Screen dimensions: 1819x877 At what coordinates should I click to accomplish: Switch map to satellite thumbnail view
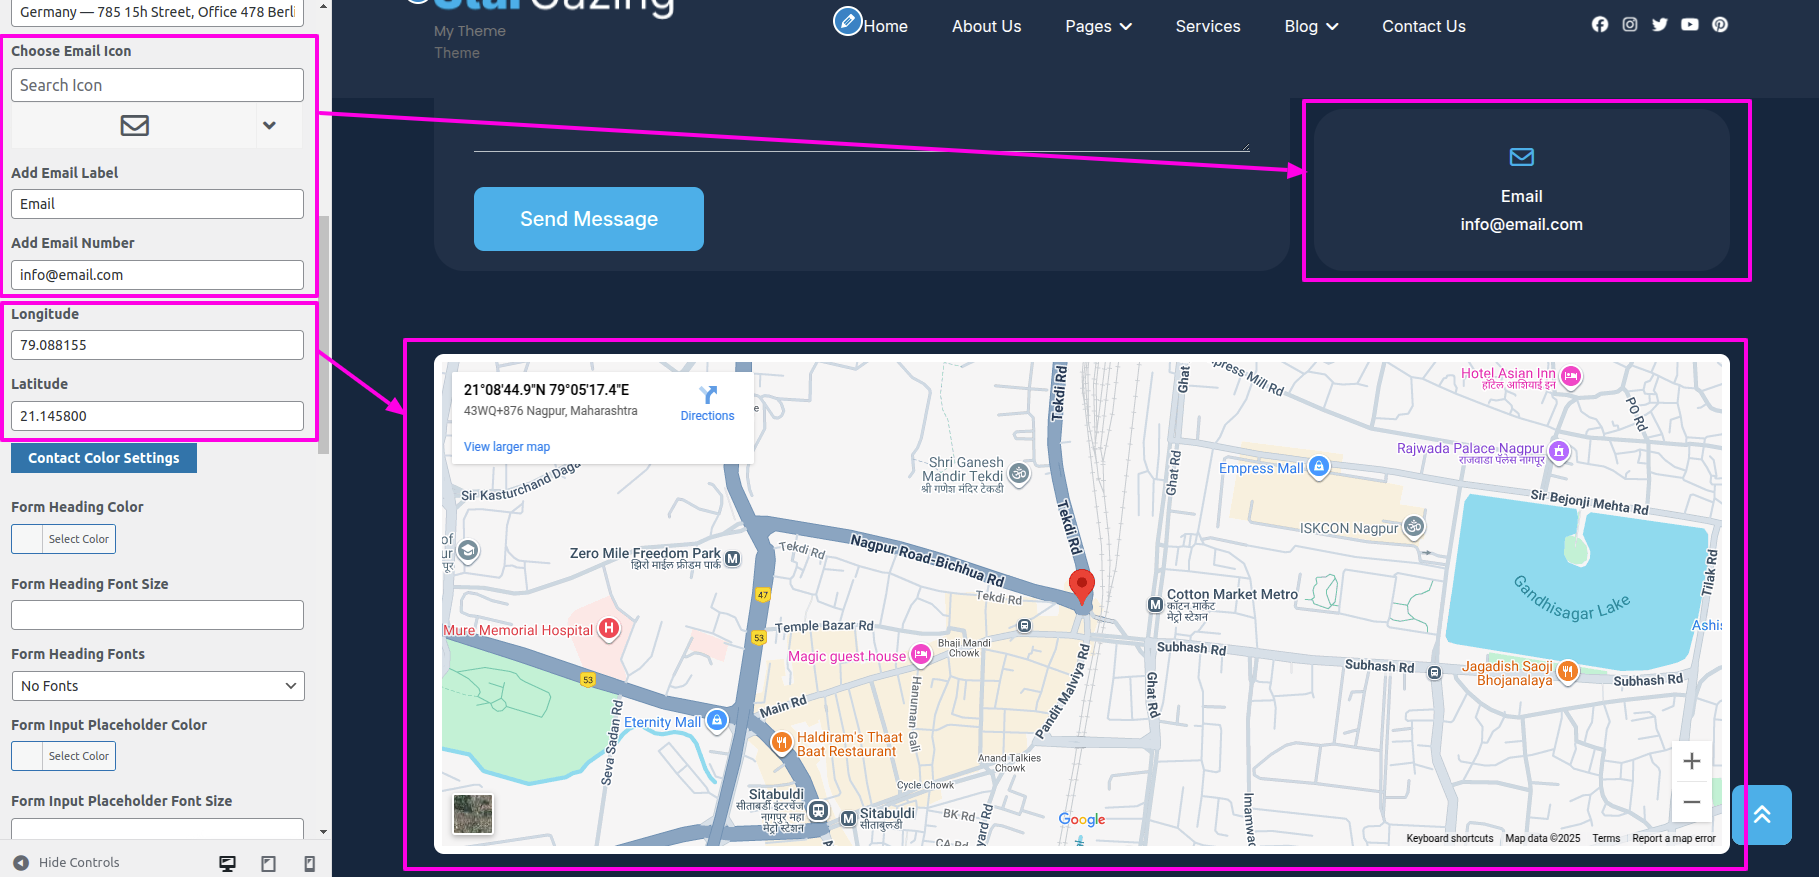(473, 814)
